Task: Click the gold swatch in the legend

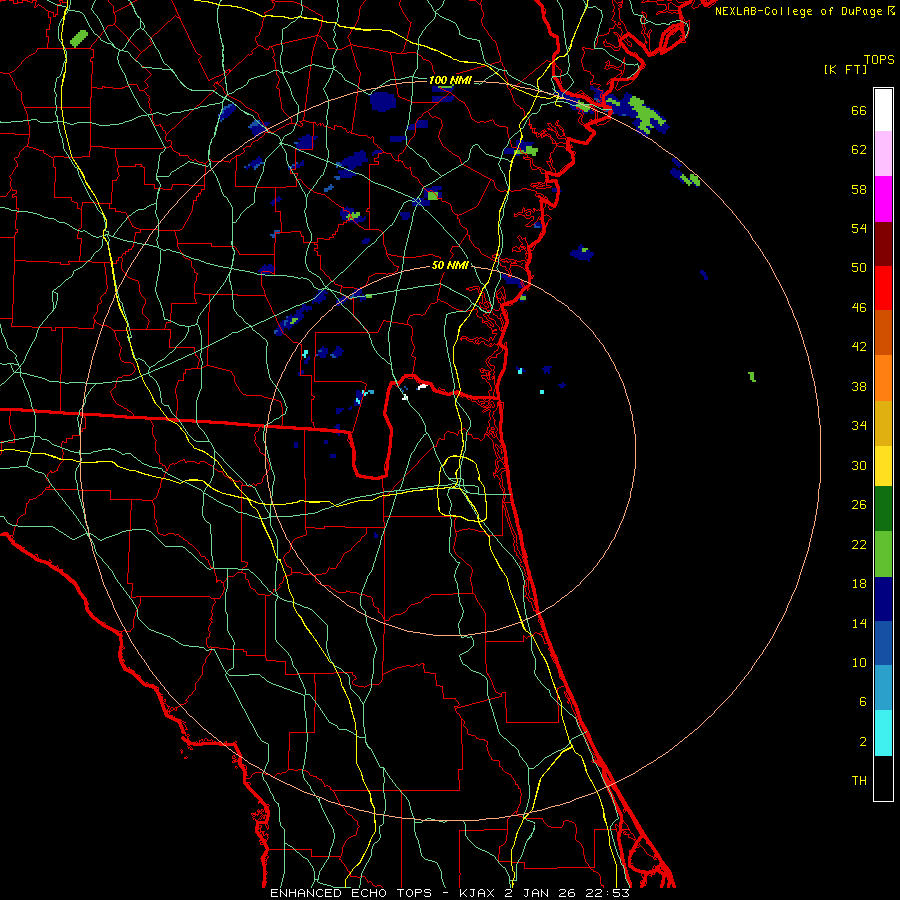Action: coord(883,423)
